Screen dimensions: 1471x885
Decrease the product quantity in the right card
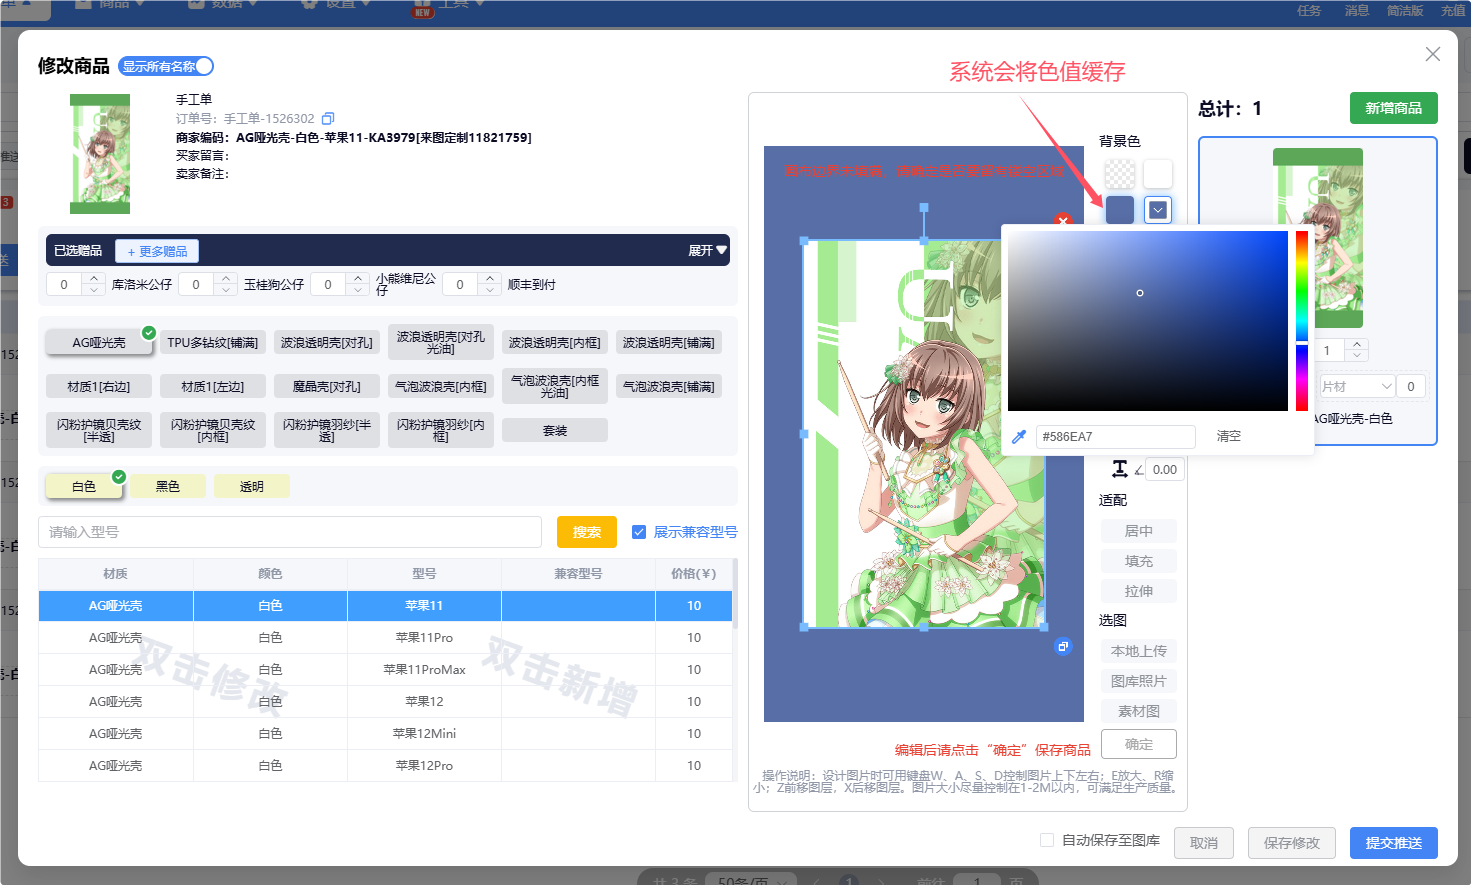[x=1357, y=356]
